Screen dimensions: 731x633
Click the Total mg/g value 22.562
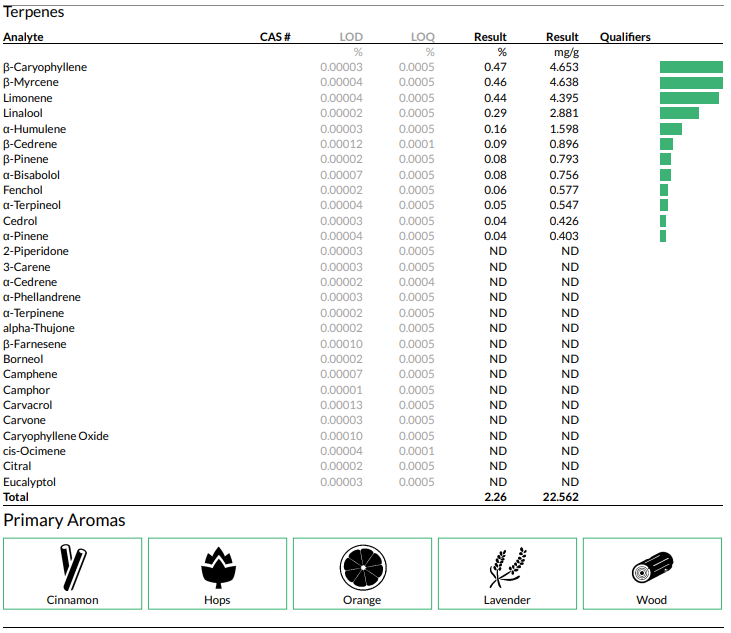(561, 497)
